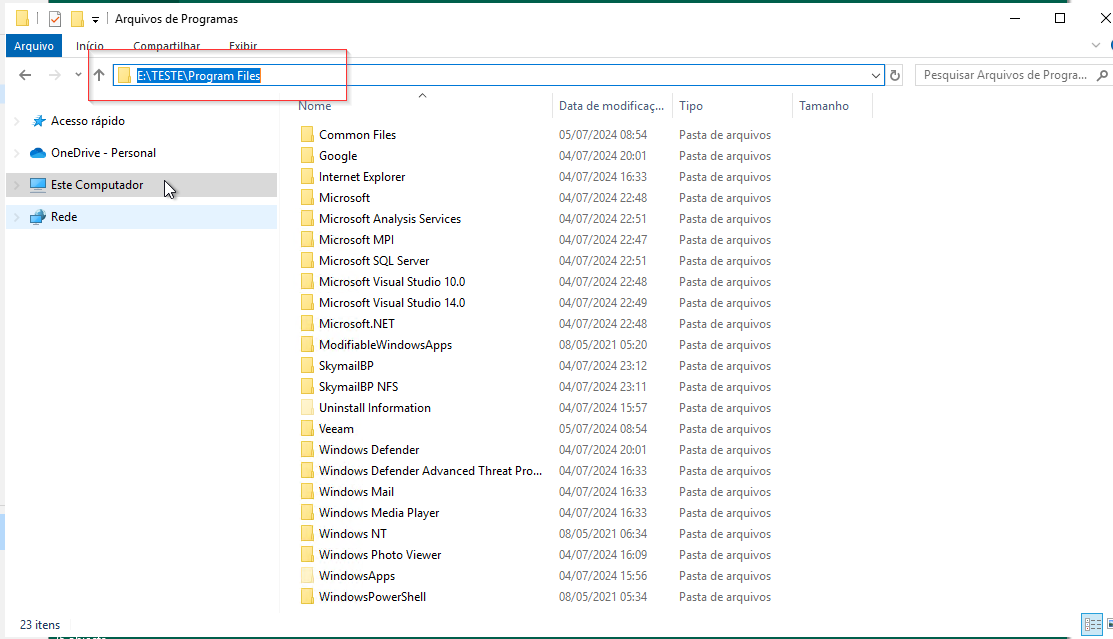Image resolution: width=1113 pixels, height=639 pixels.
Task: Click the hidden Uninstall Information folder icon
Action: (307, 408)
